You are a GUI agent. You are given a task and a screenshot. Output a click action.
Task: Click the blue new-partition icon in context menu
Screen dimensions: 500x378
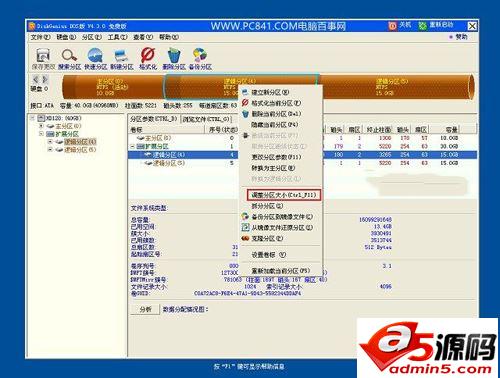pyautogui.click(x=245, y=92)
